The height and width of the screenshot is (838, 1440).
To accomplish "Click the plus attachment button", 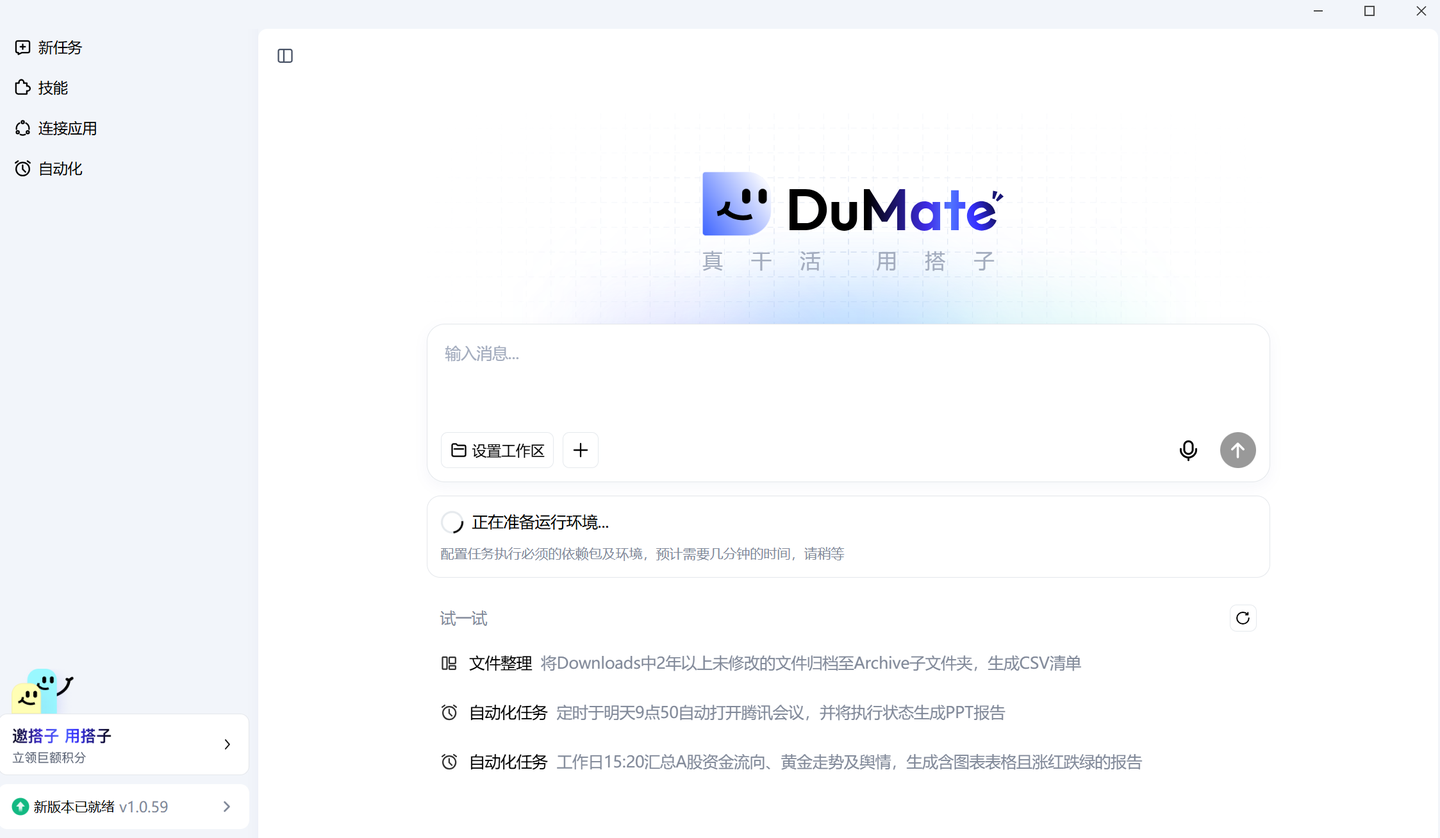I will (580, 450).
